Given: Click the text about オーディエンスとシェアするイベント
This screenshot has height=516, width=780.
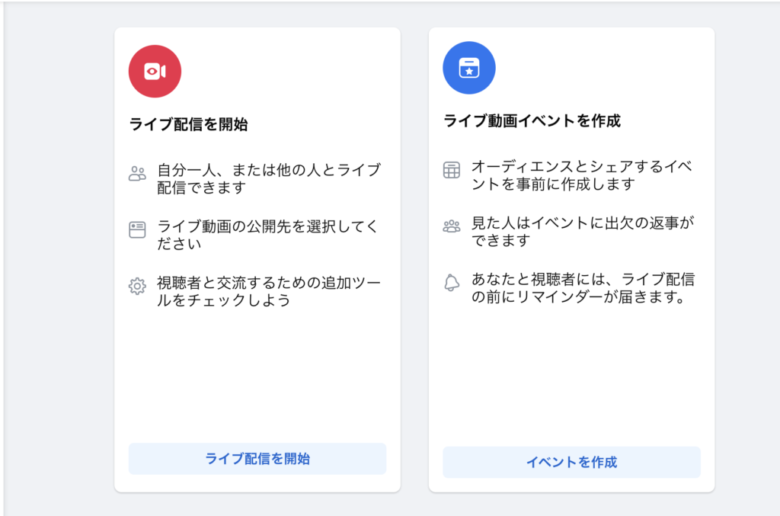Looking at the screenshot, I should (x=582, y=174).
